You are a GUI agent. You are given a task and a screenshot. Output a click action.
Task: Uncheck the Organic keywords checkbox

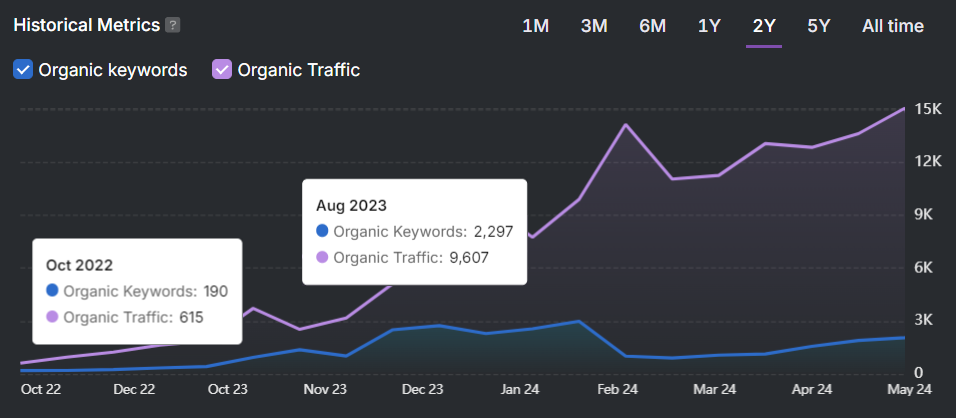[23, 70]
